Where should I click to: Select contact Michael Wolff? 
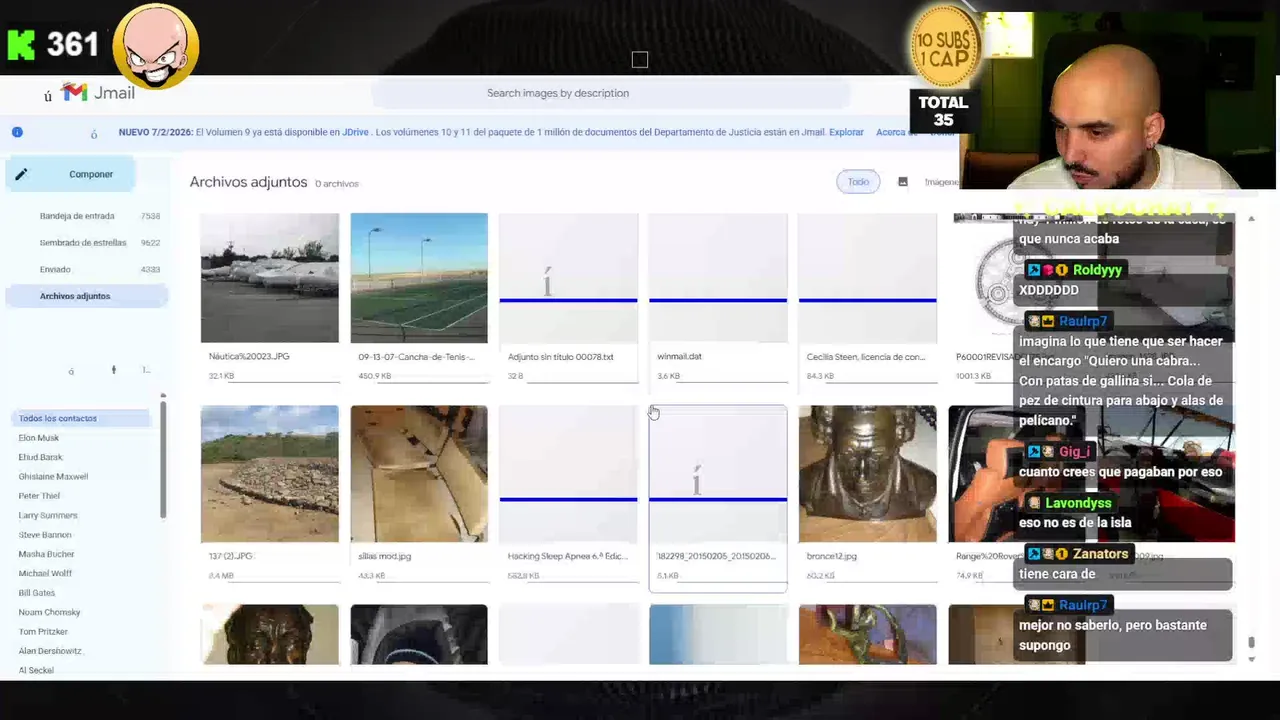coord(46,574)
